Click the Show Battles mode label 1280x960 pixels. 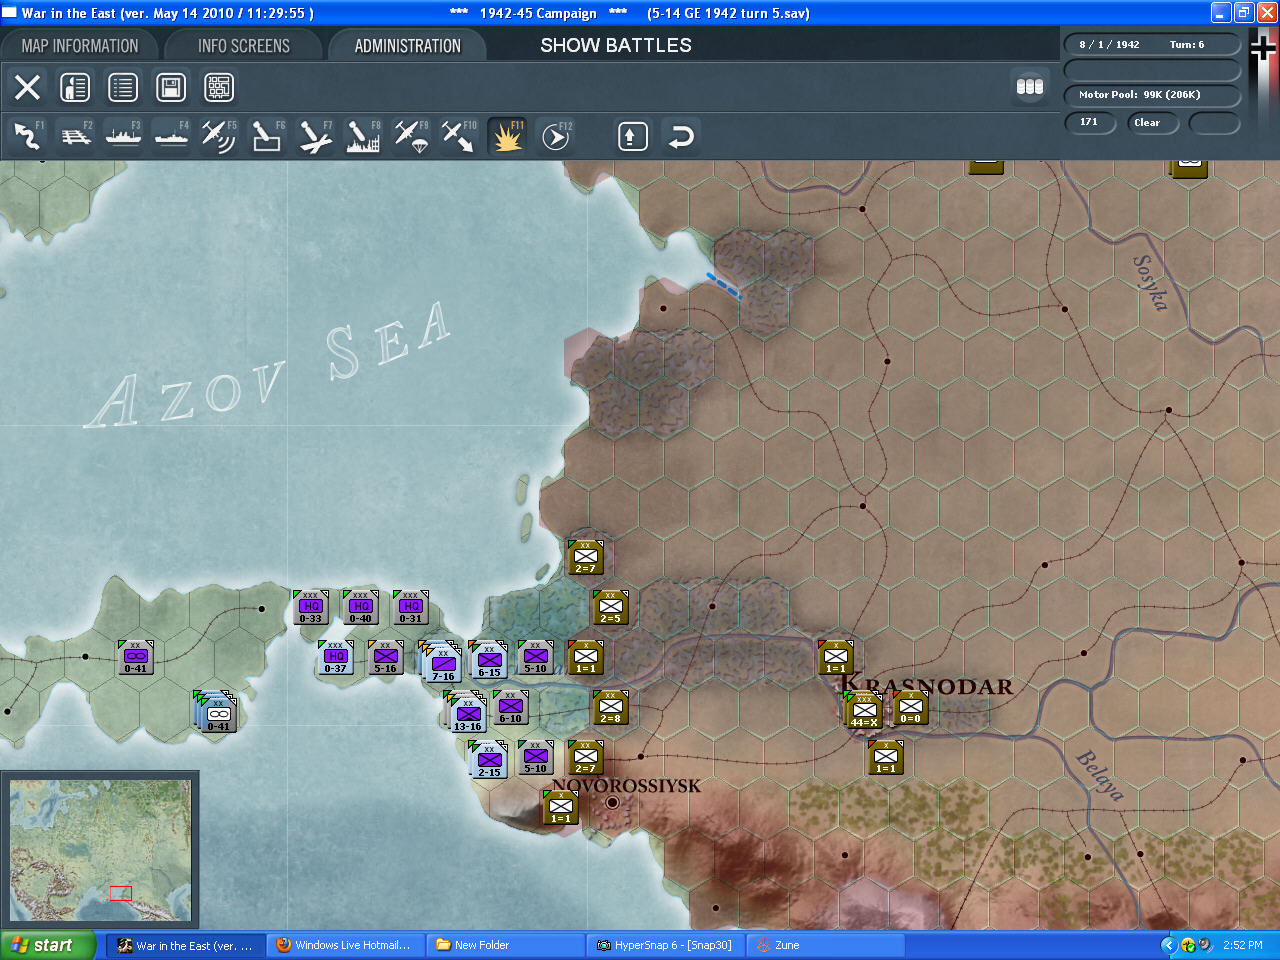point(616,46)
